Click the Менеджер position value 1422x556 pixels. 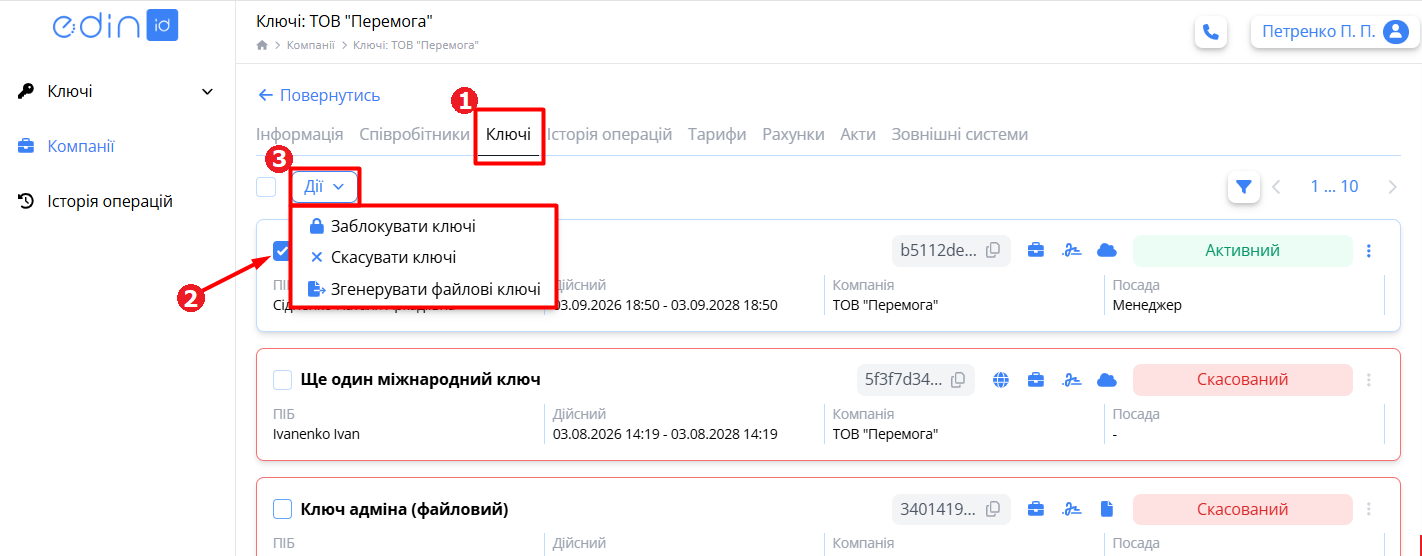pos(1147,305)
